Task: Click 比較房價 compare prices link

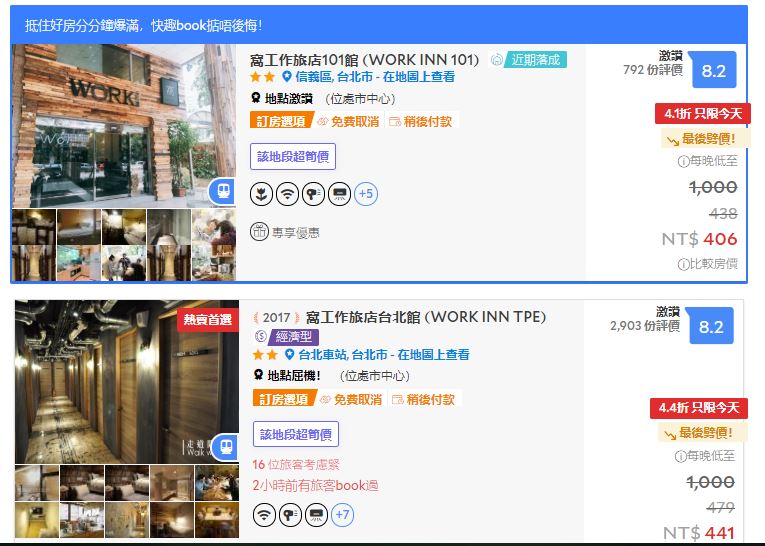Action: tap(713, 264)
